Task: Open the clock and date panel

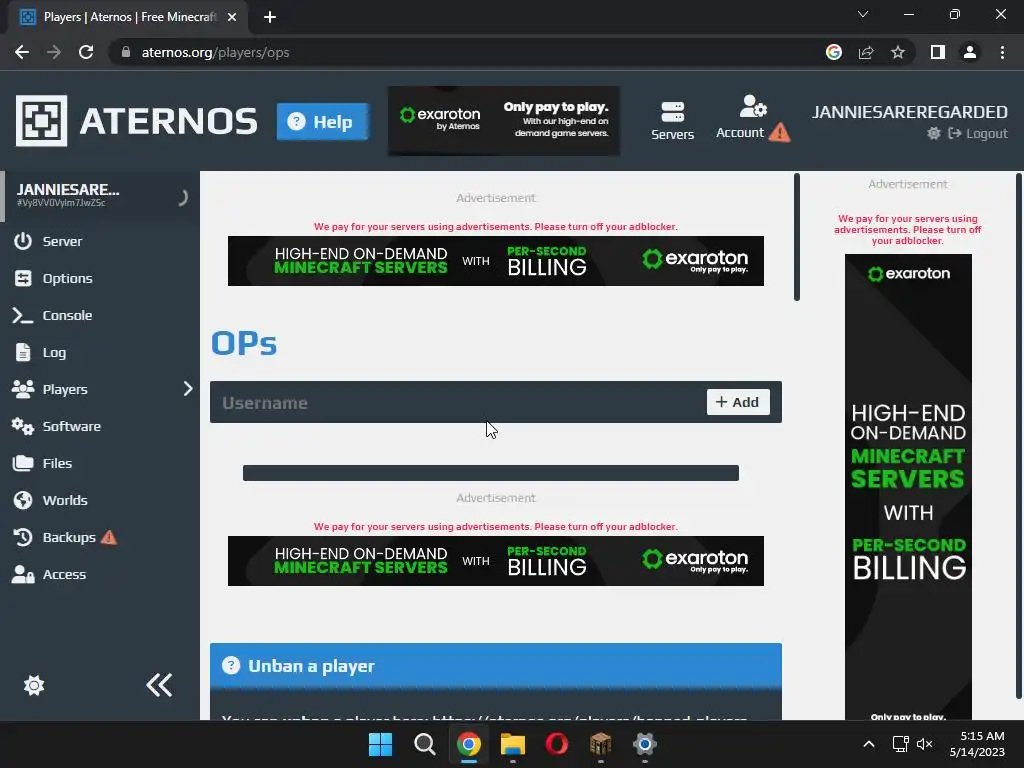Action: pos(977,744)
